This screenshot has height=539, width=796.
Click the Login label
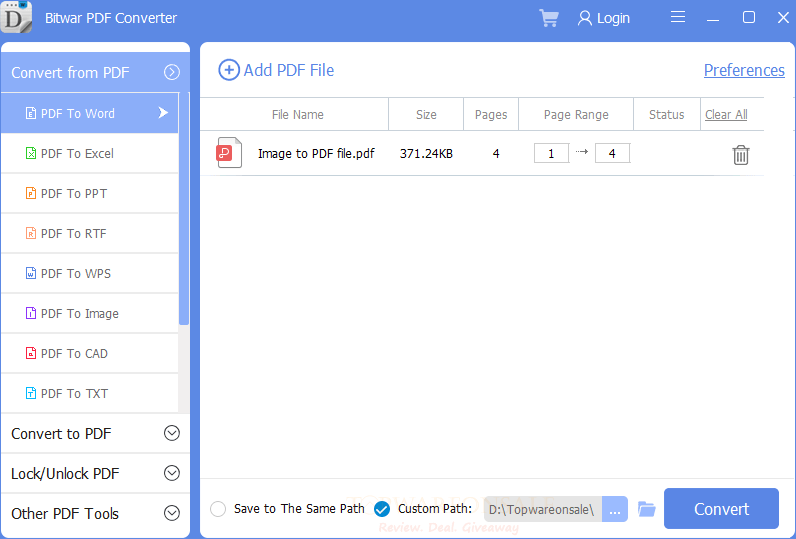[613, 18]
